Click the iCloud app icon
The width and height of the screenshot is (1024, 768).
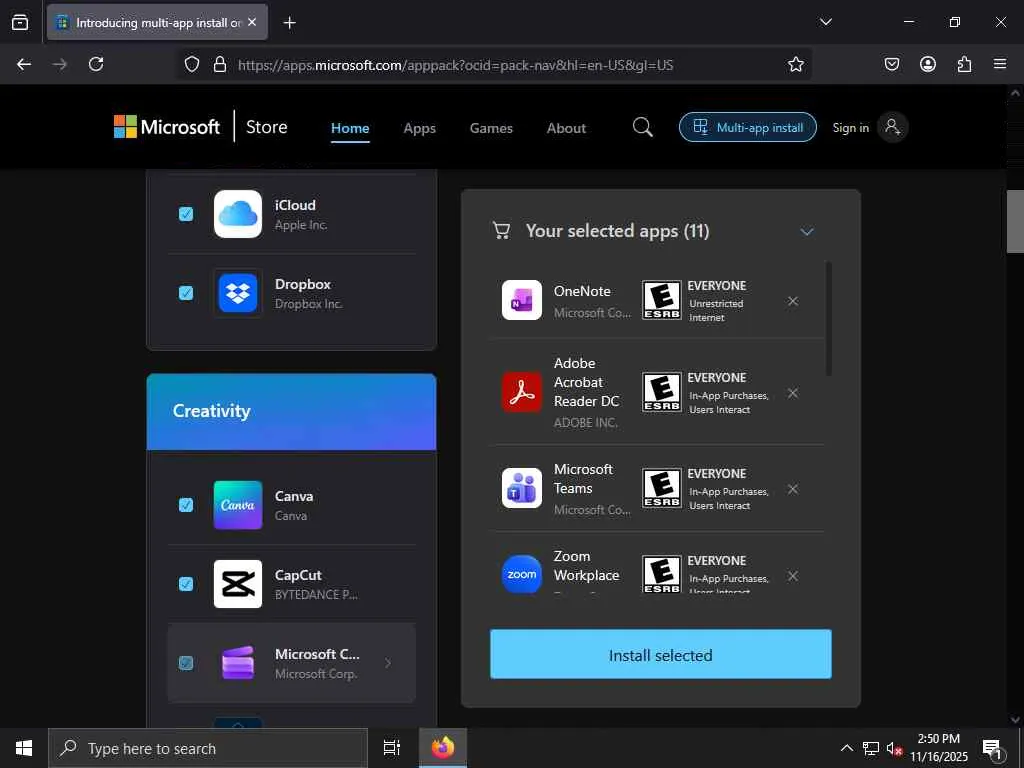click(238, 214)
